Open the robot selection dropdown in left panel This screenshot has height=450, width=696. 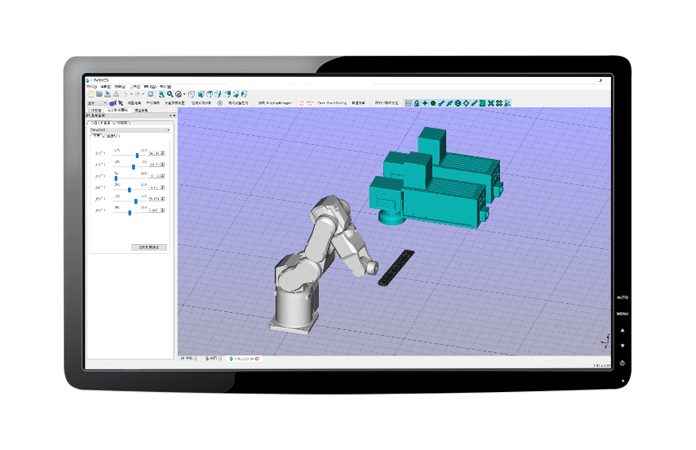click(x=130, y=130)
